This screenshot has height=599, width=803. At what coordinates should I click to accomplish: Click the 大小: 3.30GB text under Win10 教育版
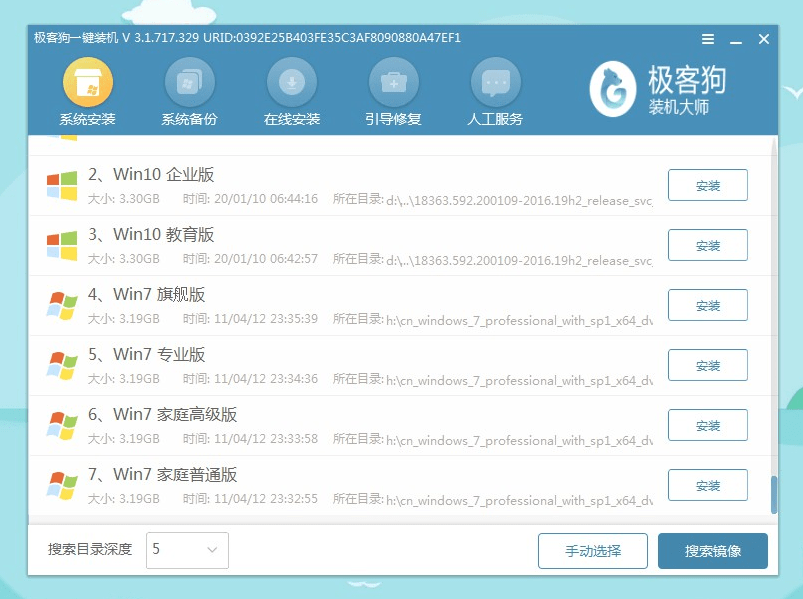click(123, 259)
